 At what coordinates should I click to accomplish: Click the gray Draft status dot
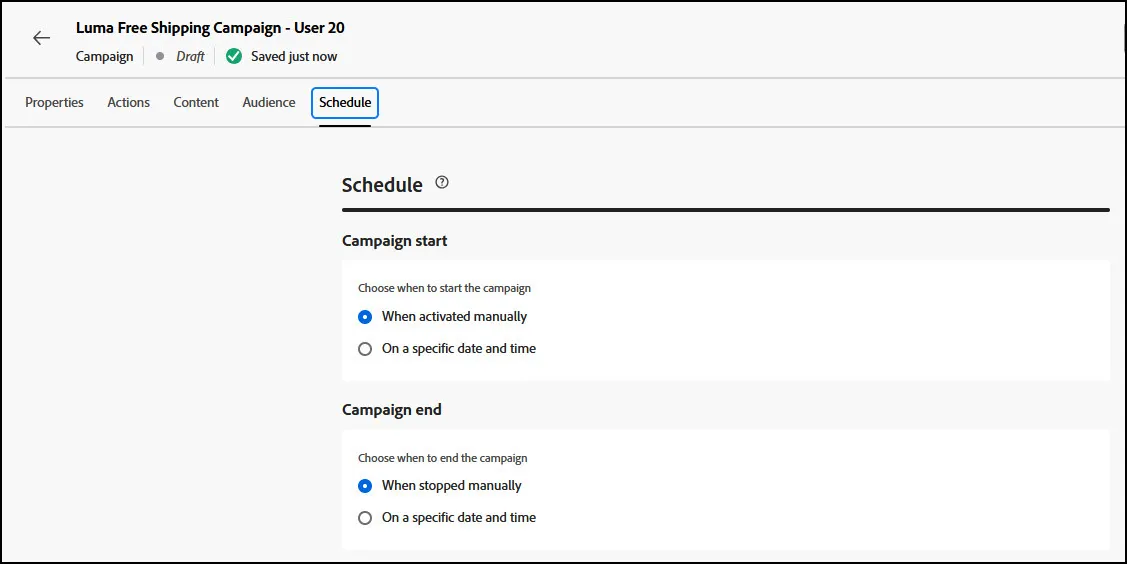click(160, 56)
